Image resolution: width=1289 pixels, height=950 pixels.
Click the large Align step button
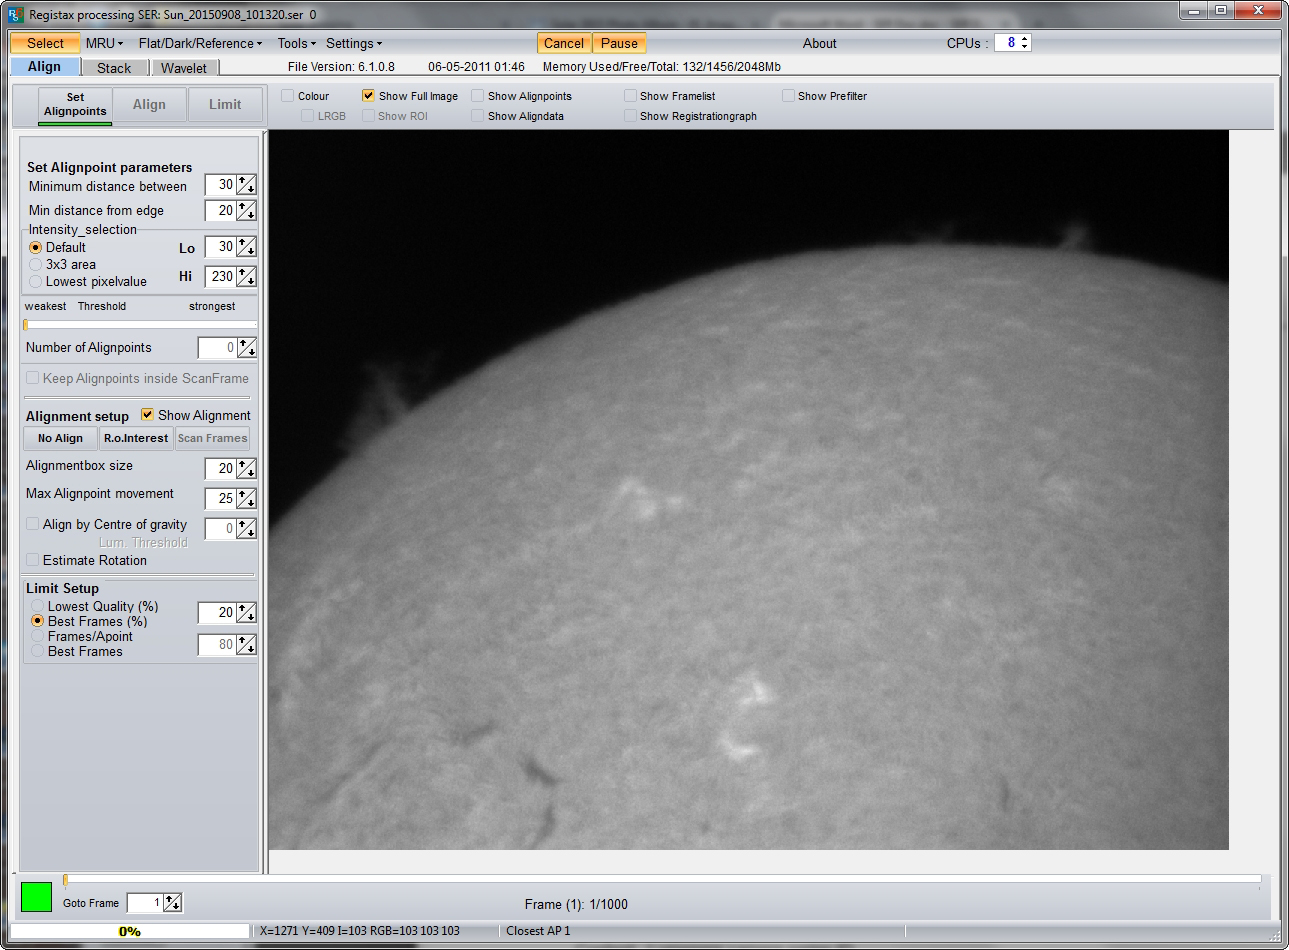[x=149, y=104]
